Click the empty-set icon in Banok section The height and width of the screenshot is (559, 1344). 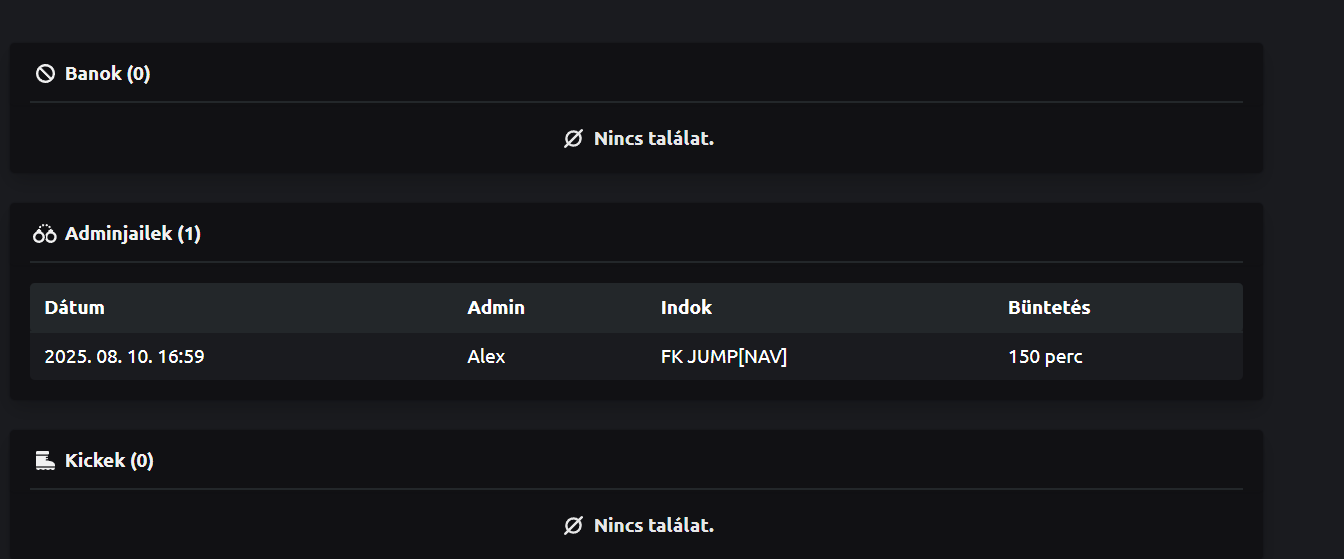coord(573,139)
